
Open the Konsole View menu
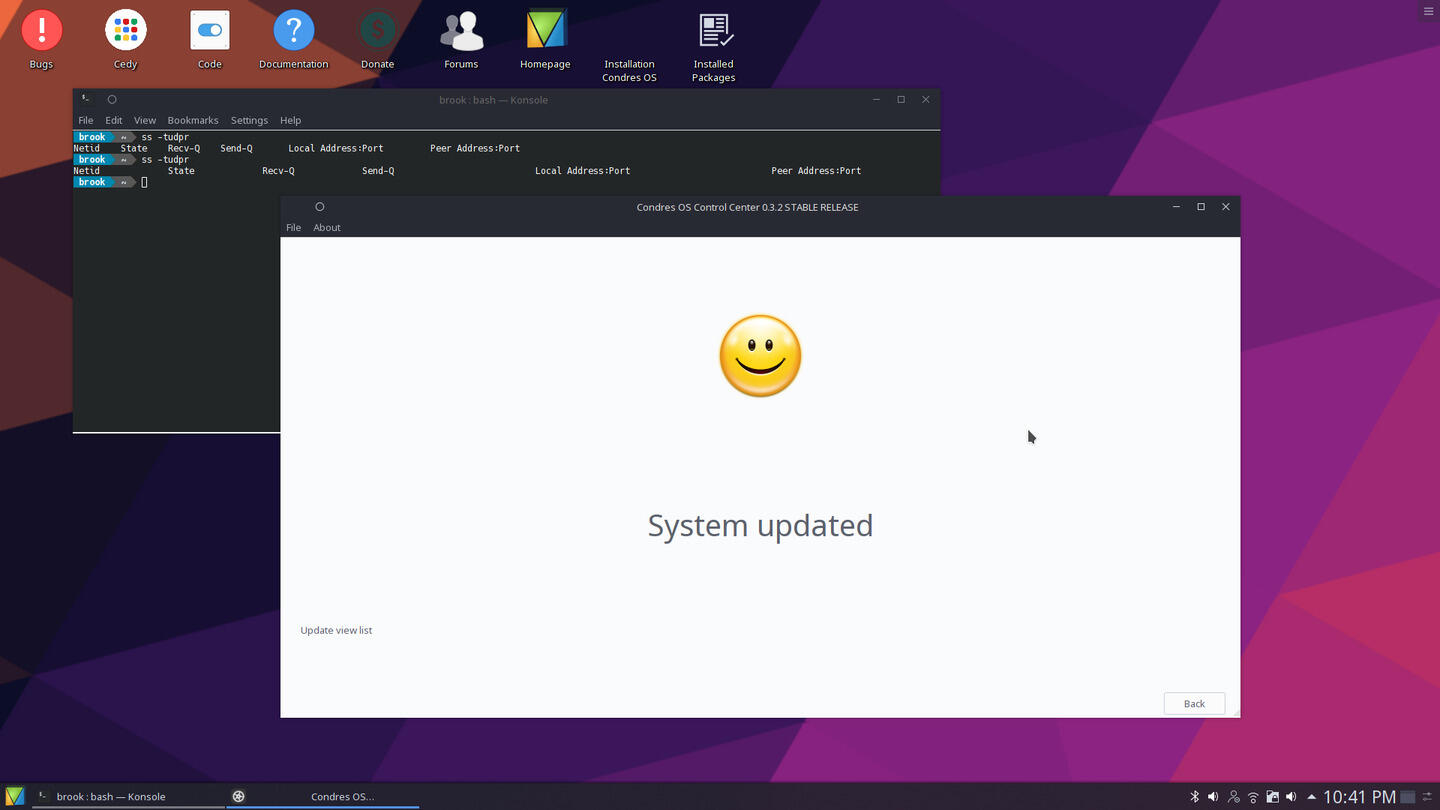(145, 120)
